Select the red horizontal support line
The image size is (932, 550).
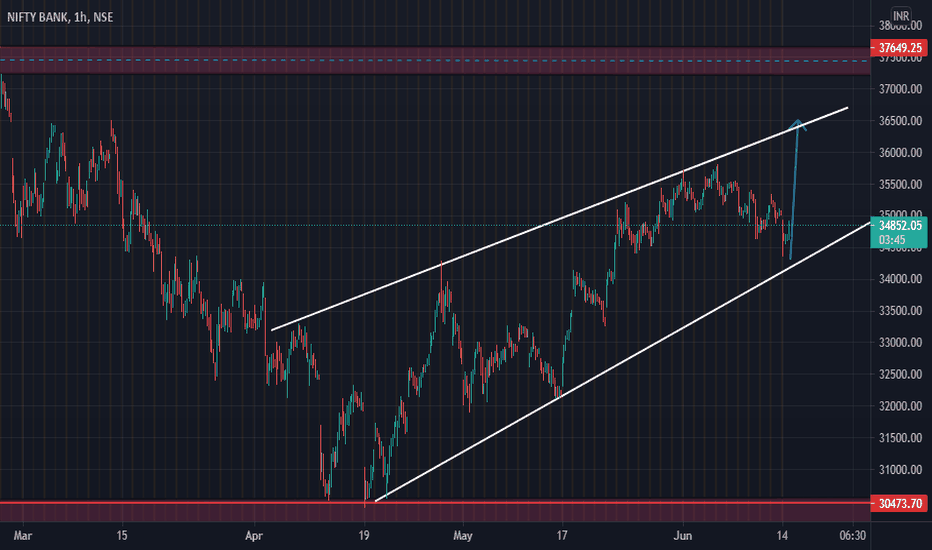[435, 503]
